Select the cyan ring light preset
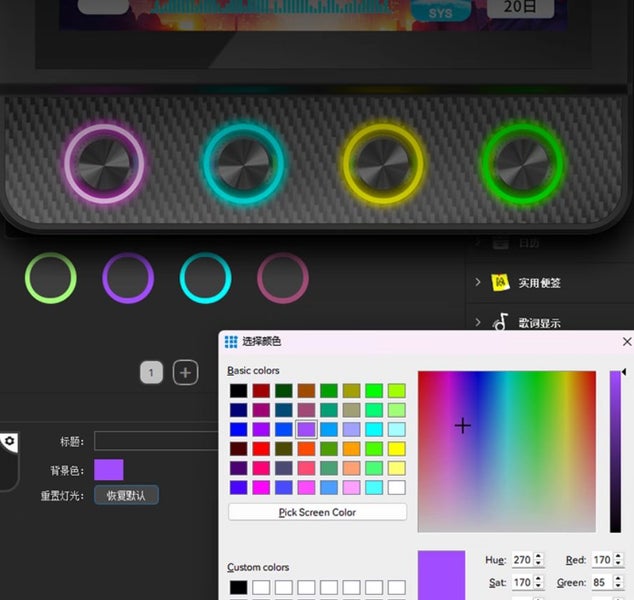The width and height of the screenshot is (634, 600). tap(205, 278)
